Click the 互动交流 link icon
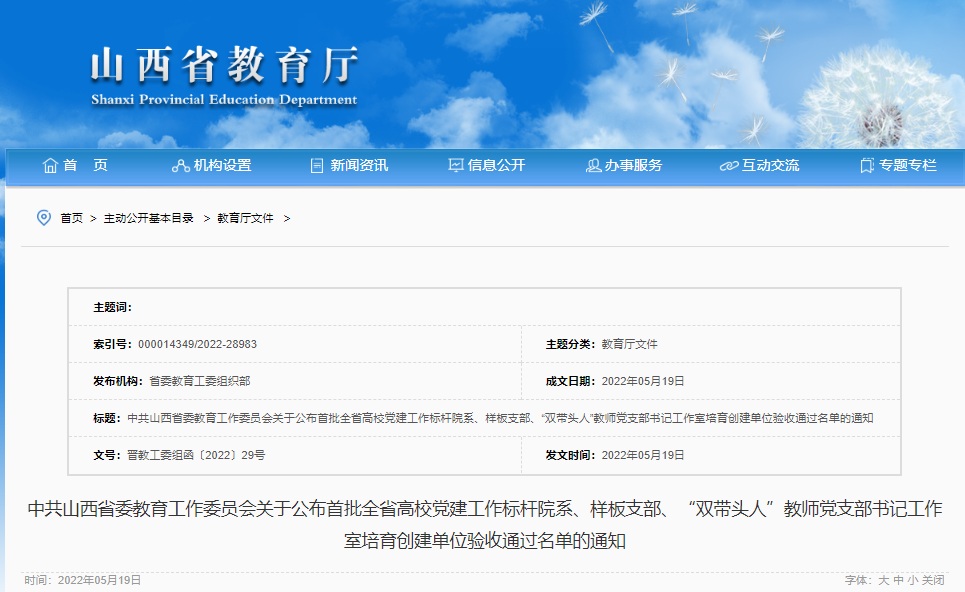Viewport: 965px width, 592px height. (729, 166)
